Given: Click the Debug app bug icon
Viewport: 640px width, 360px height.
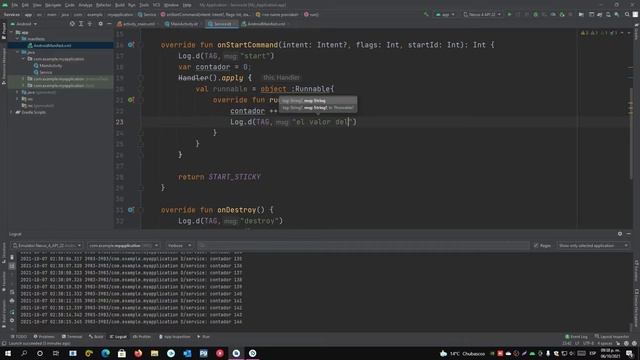Looking at the screenshot, I should [536, 14].
